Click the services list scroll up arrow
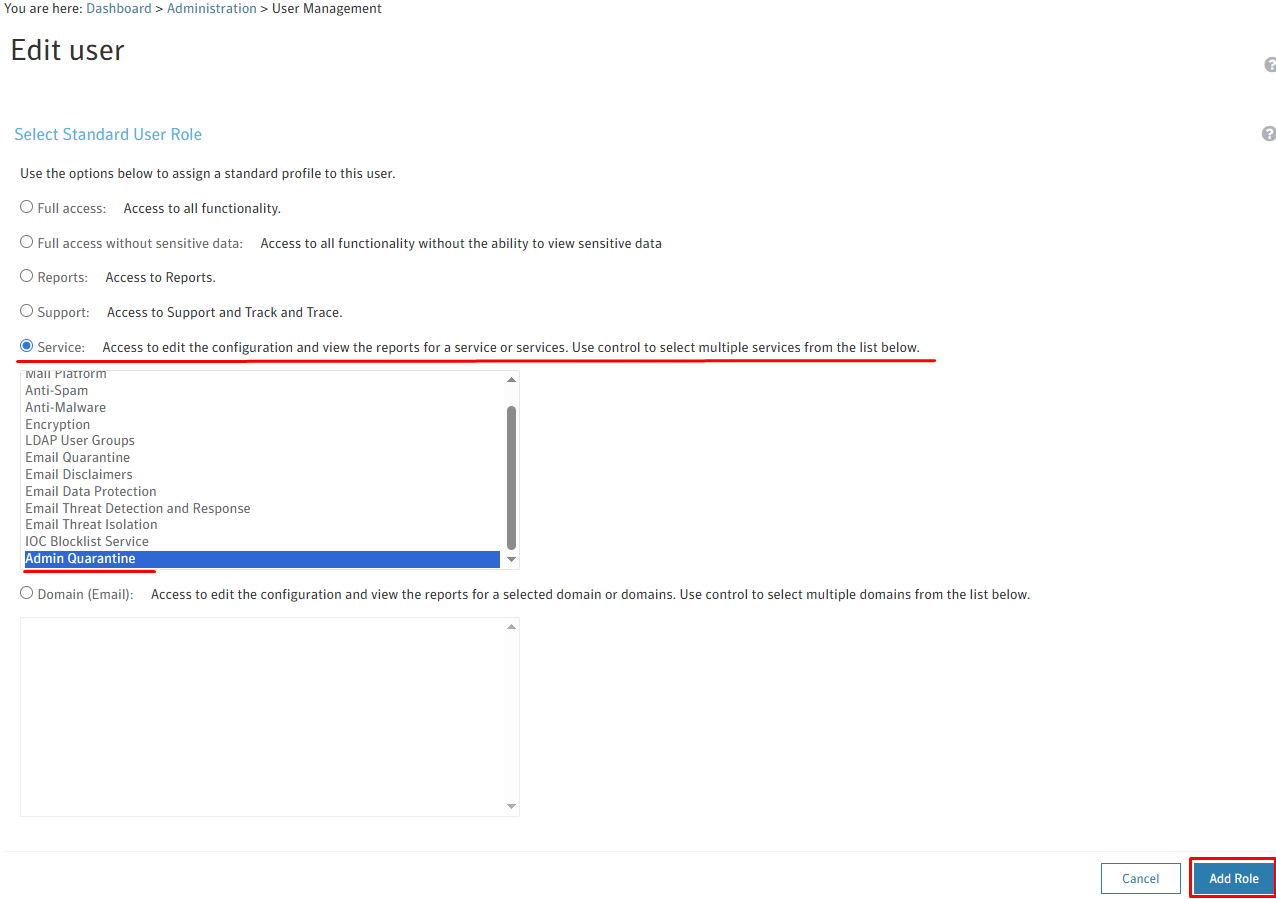Viewport: 1276px width, 899px height. pos(512,380)
